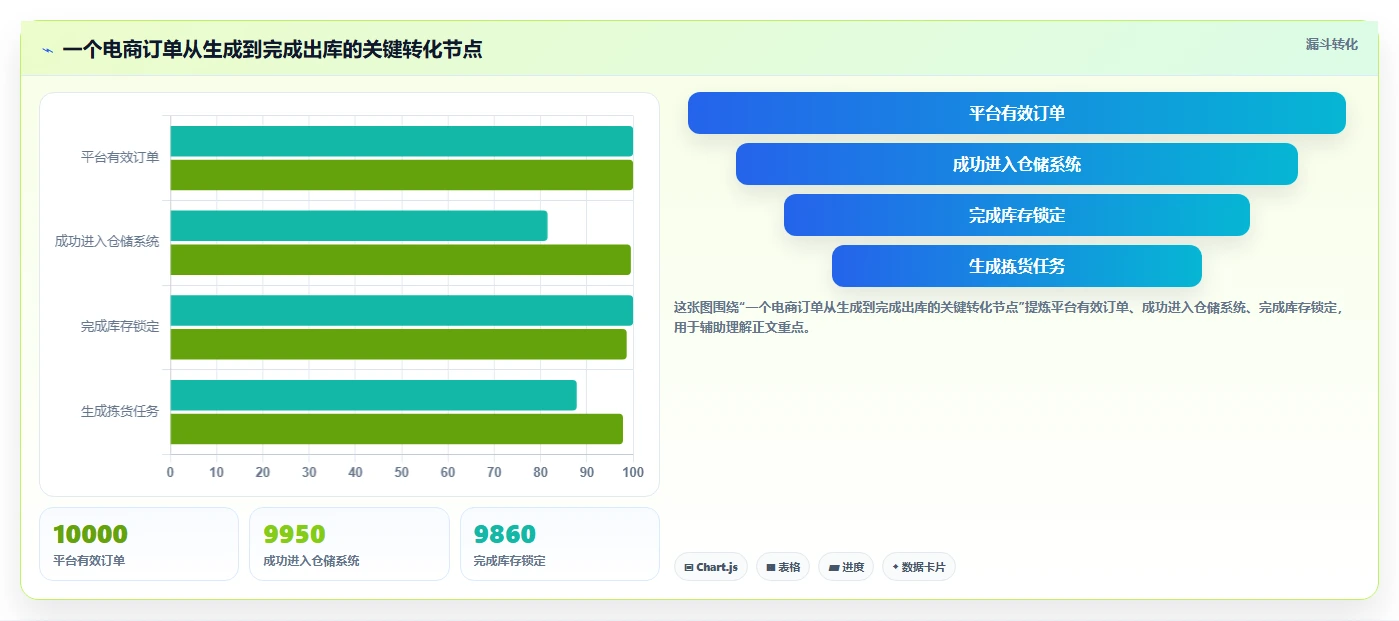Click the Chart.js tag chip
The height and width of the screenshot is (621, 1399).
tap(710, 567)
